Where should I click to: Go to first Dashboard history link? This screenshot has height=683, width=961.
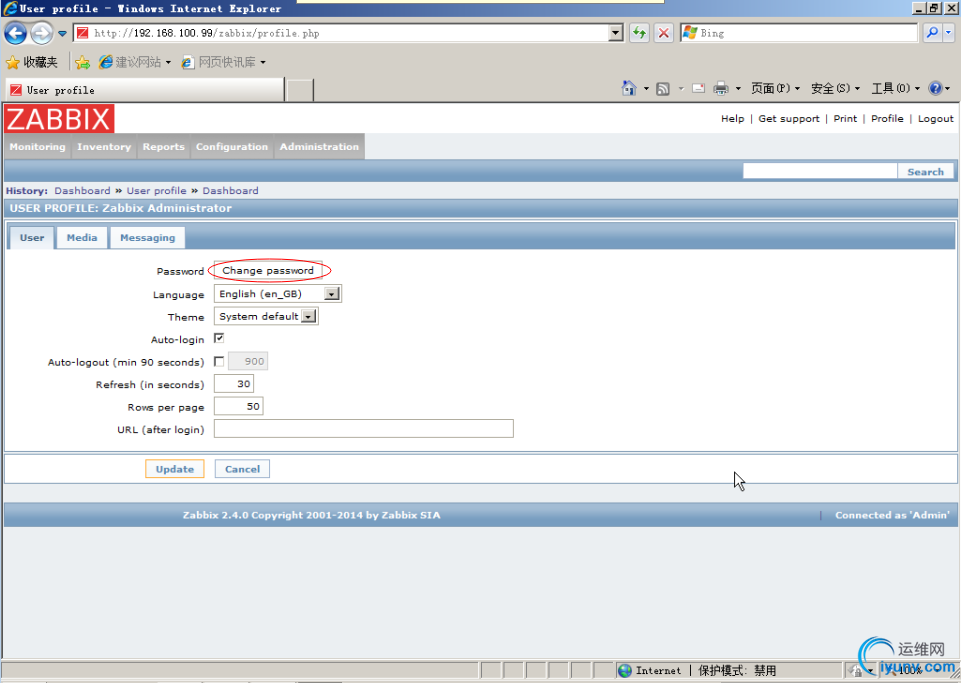(82, 191)
